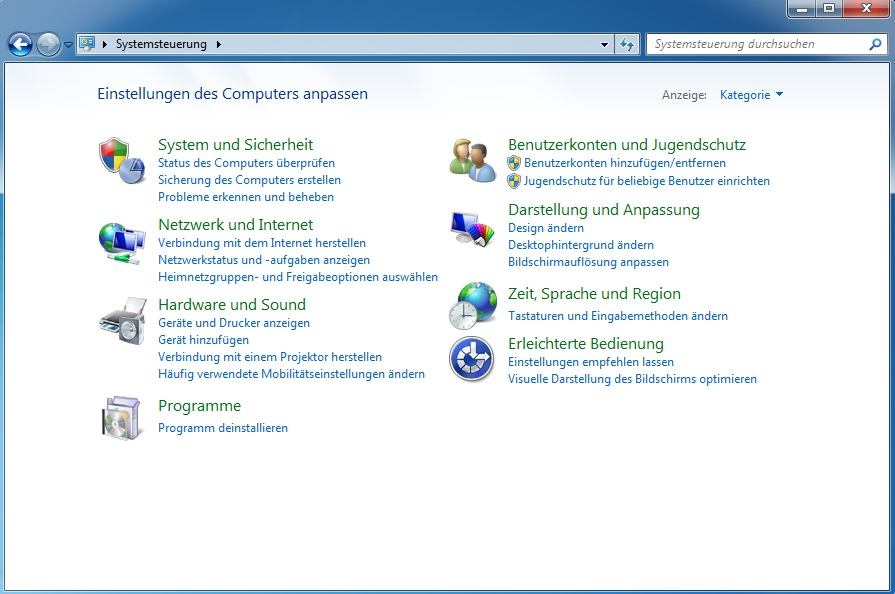Click Status des Computers überprüfen
Image resolution: width=895 pixels, height=594 pixels.
246,163
